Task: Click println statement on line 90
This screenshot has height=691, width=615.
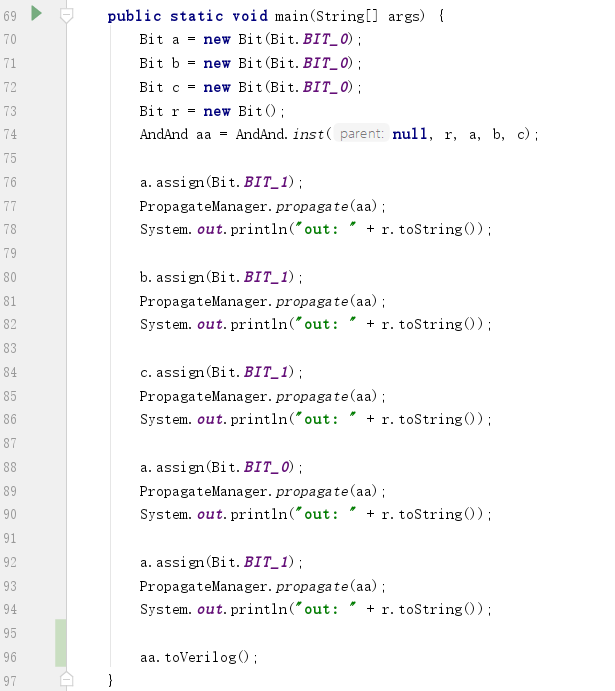Action: (315, 514)
